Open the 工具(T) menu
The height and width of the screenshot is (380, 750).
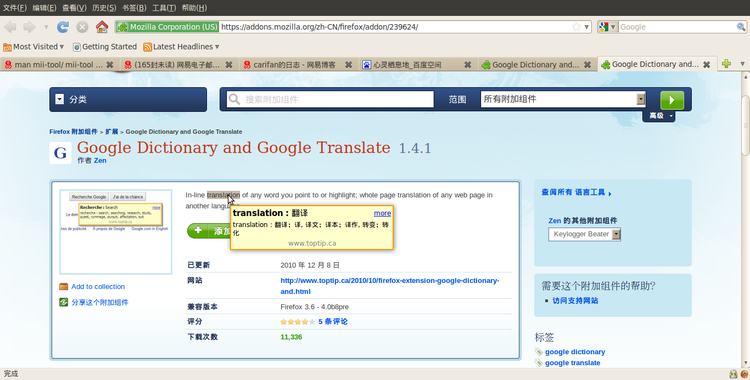click(164, 8)
